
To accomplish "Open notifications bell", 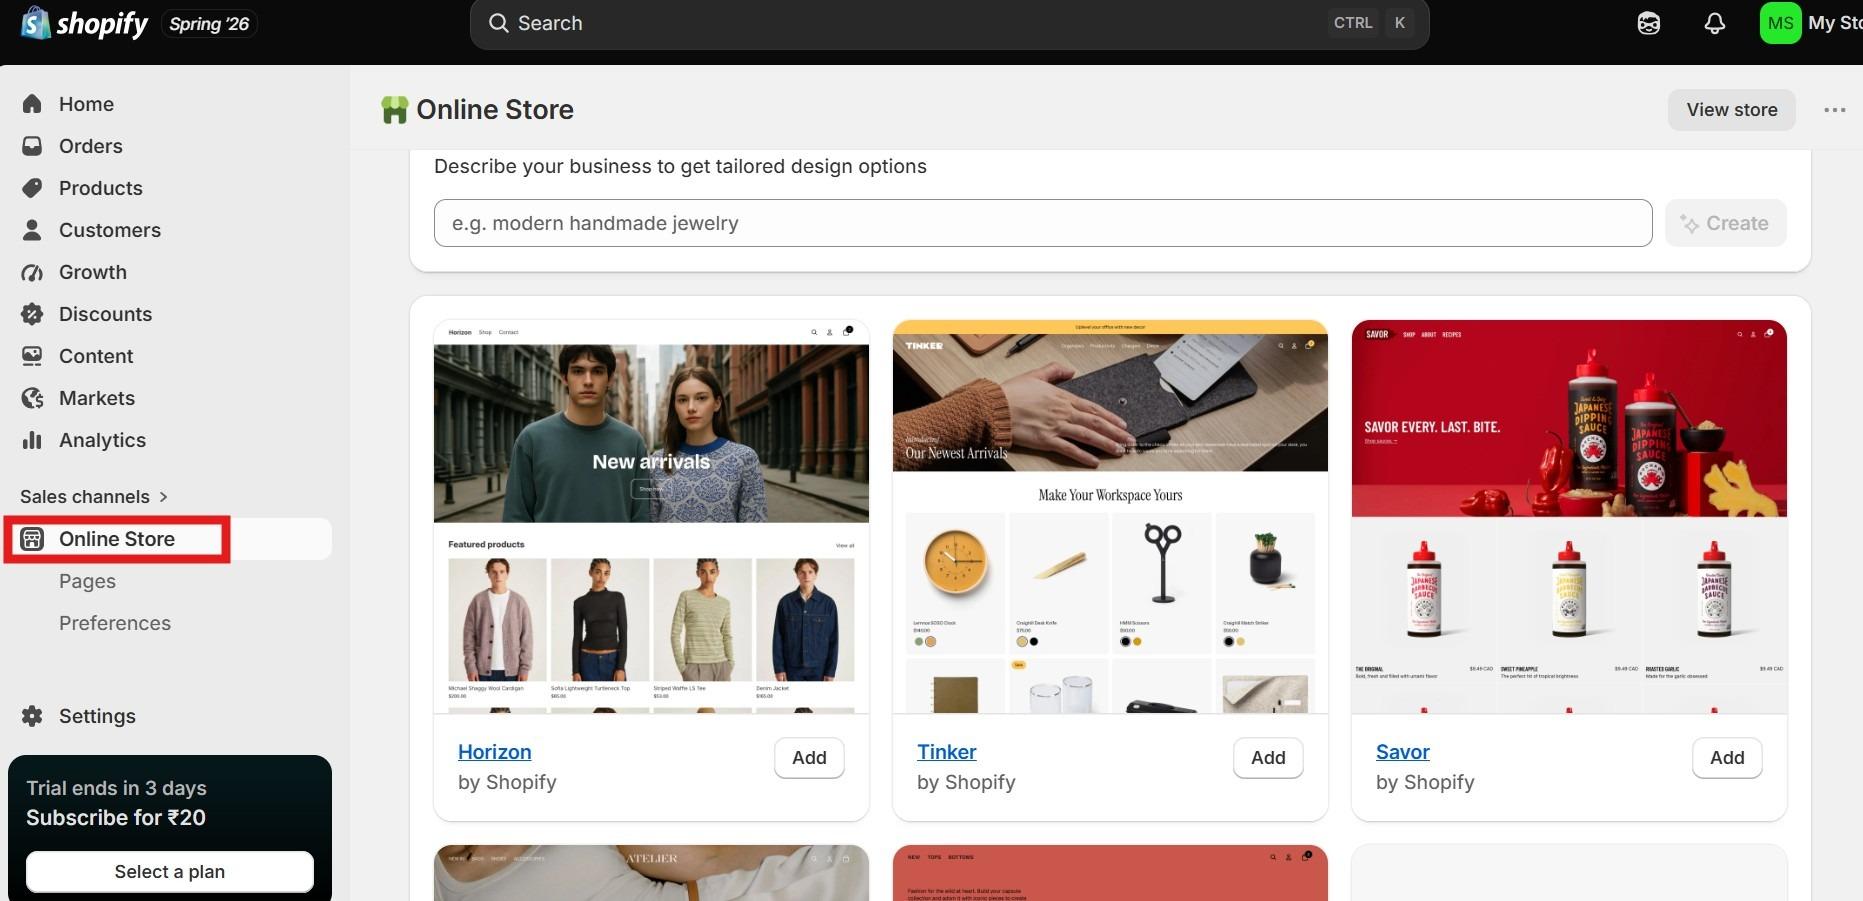I will pos(1715,23).
